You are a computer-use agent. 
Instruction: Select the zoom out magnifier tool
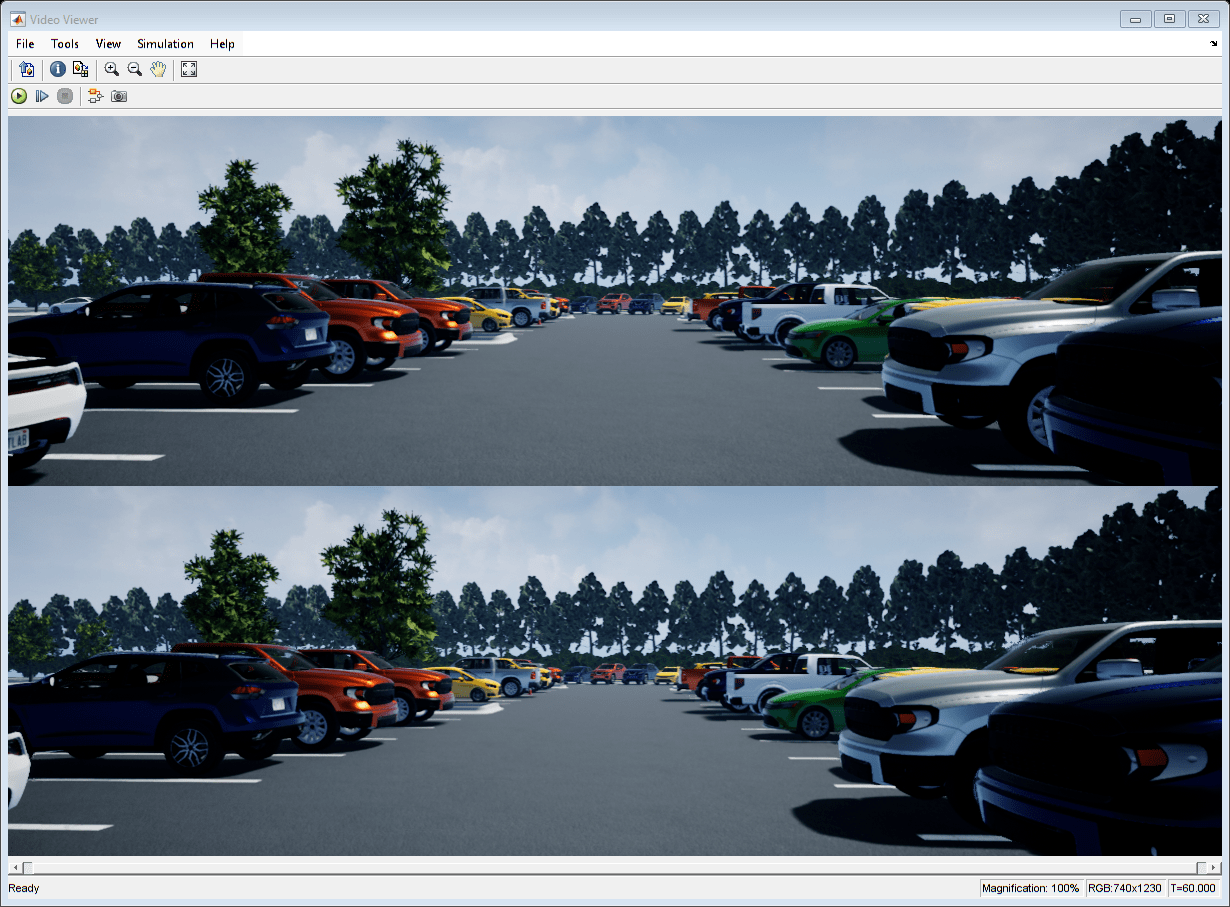135,69
